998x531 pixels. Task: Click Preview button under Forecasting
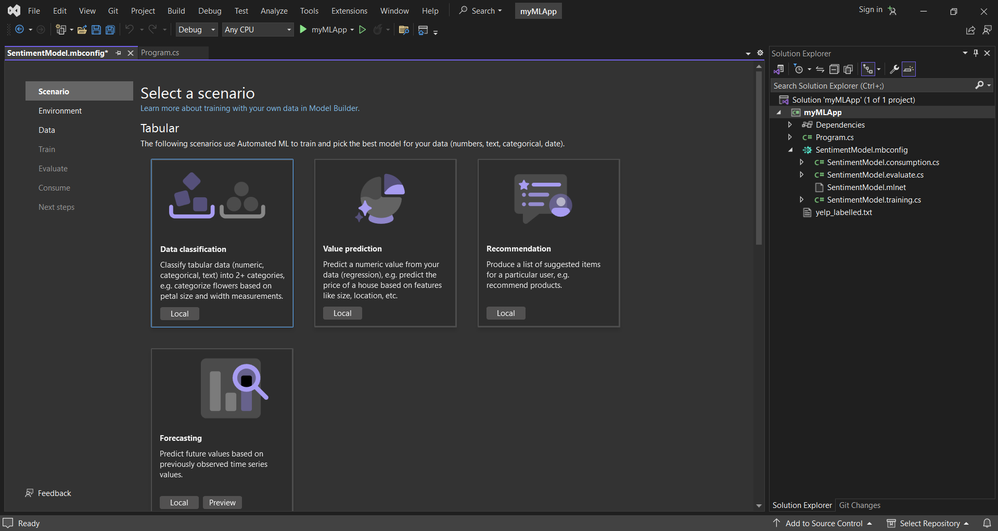[222, 502]
